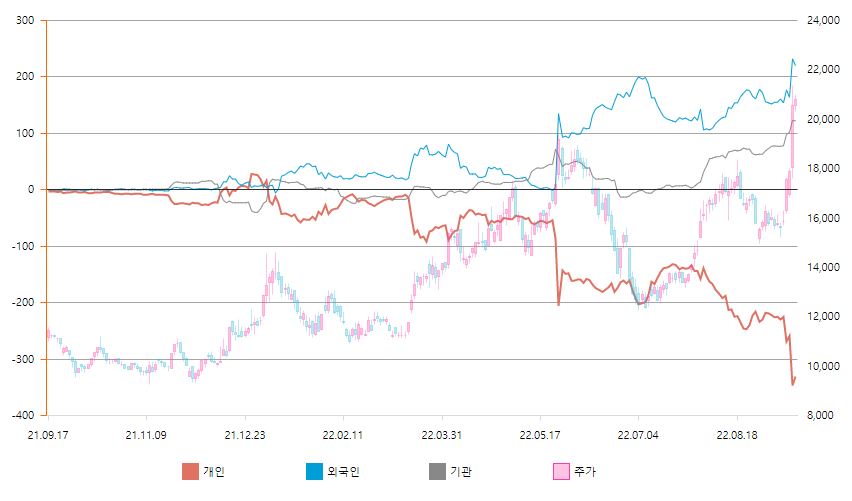
Task: Pick the 22.03.31 date axis label
Action: 441,435
